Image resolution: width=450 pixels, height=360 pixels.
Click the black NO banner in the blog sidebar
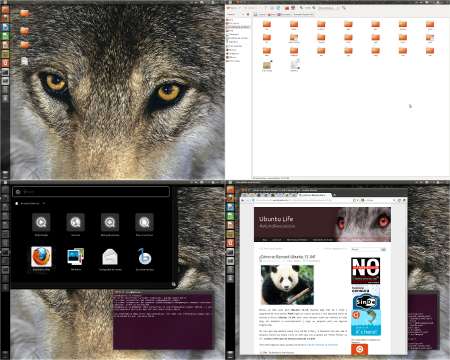coord(366,270)
